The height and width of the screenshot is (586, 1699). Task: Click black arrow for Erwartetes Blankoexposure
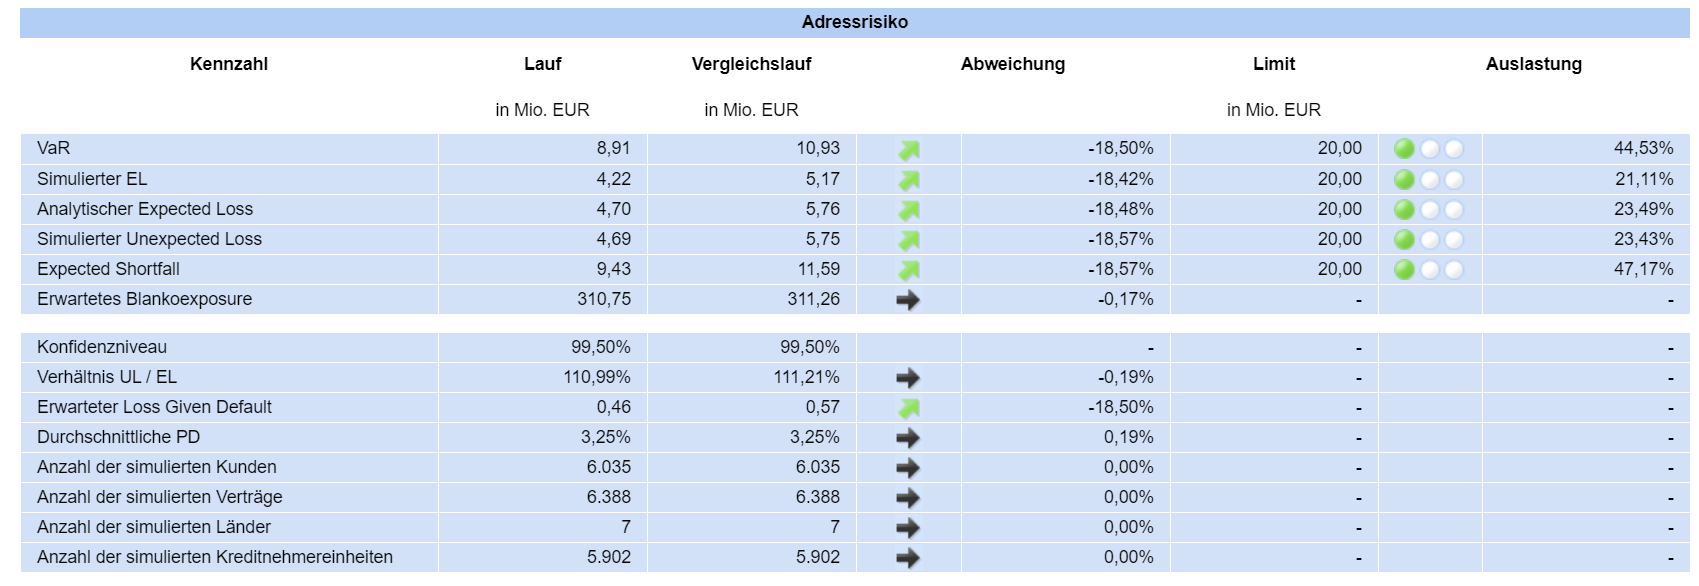[x=908, y=300]
